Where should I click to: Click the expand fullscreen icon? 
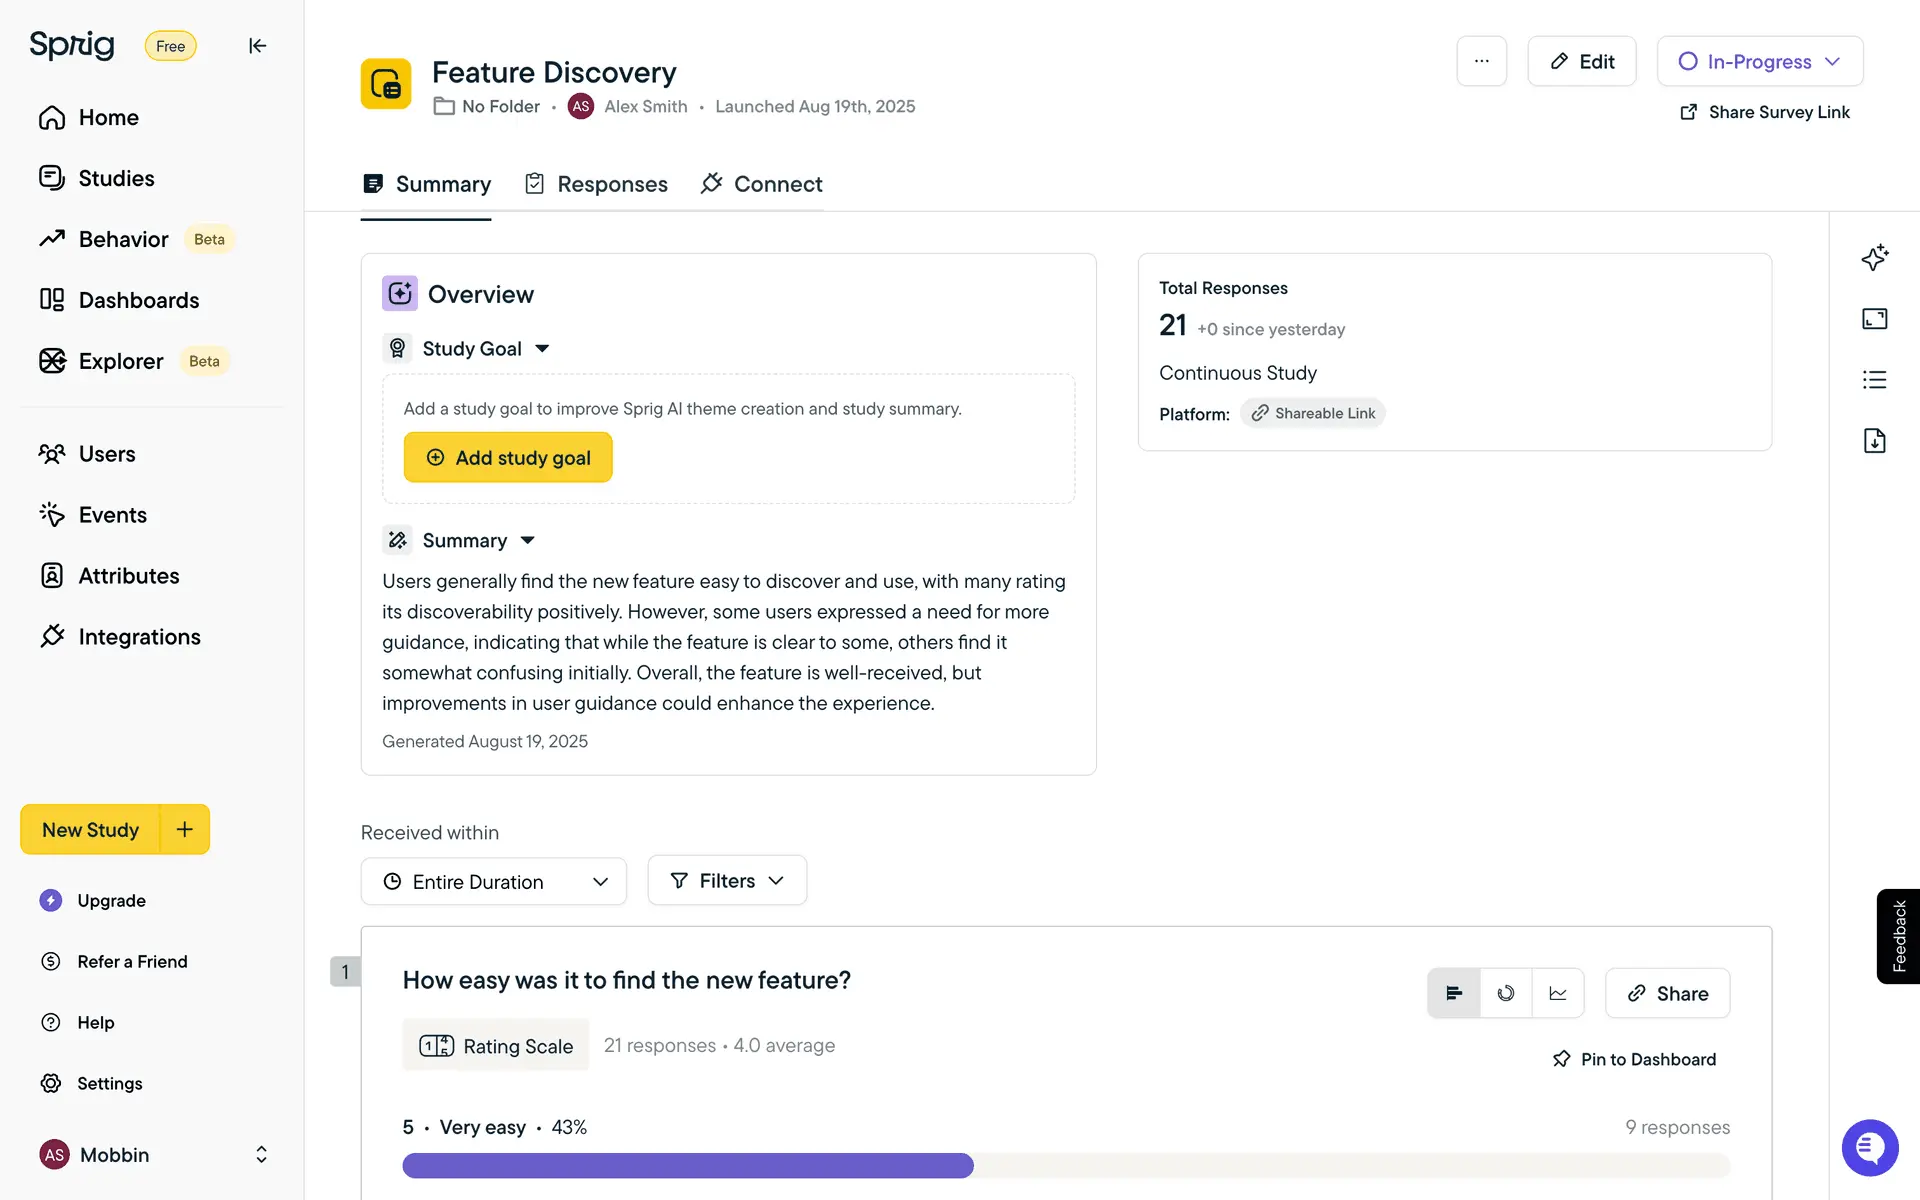click(x=1874, y=319)
